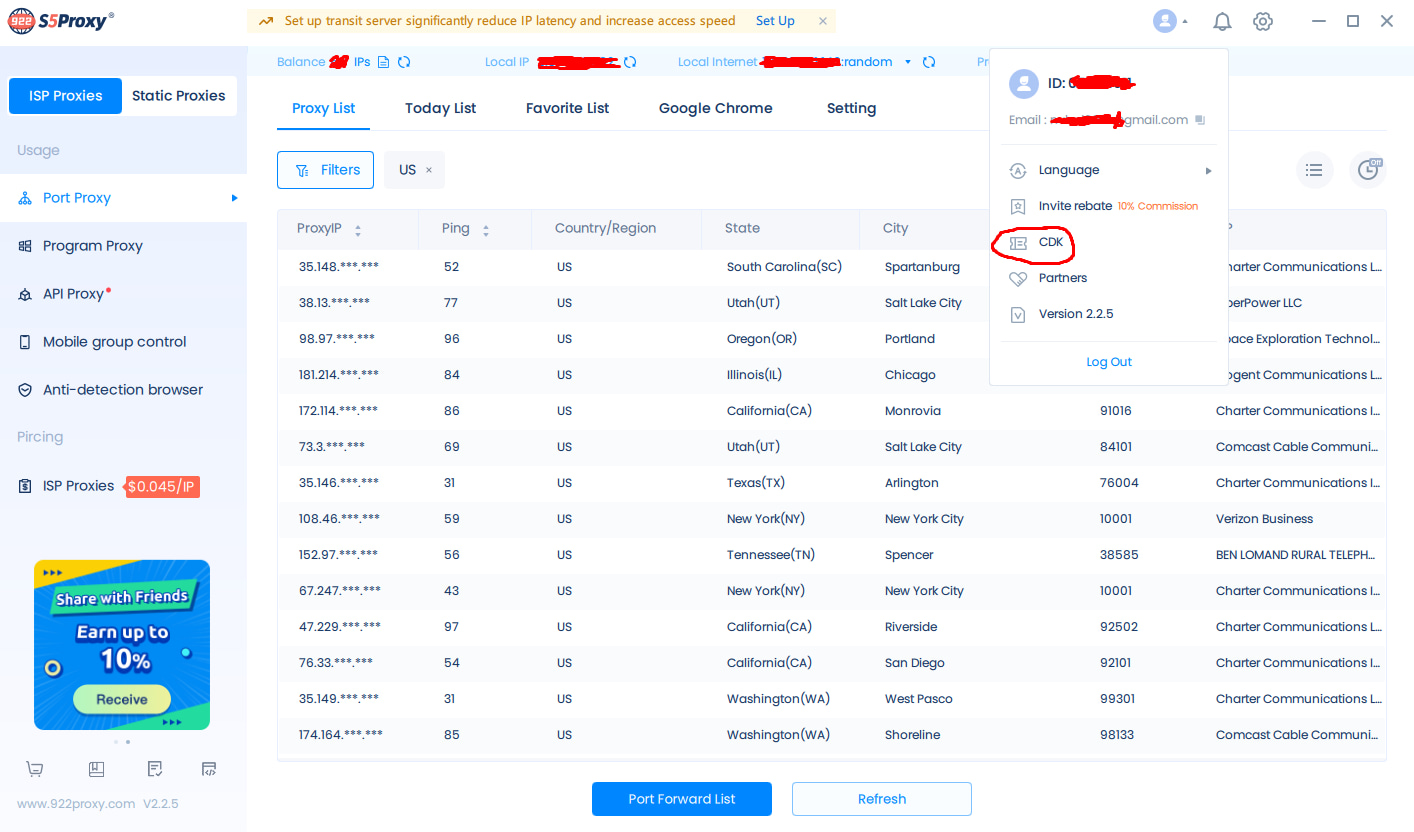Click the shopping cart icon in sidebar
The image size is (1414, 832).
coord(35,769)
